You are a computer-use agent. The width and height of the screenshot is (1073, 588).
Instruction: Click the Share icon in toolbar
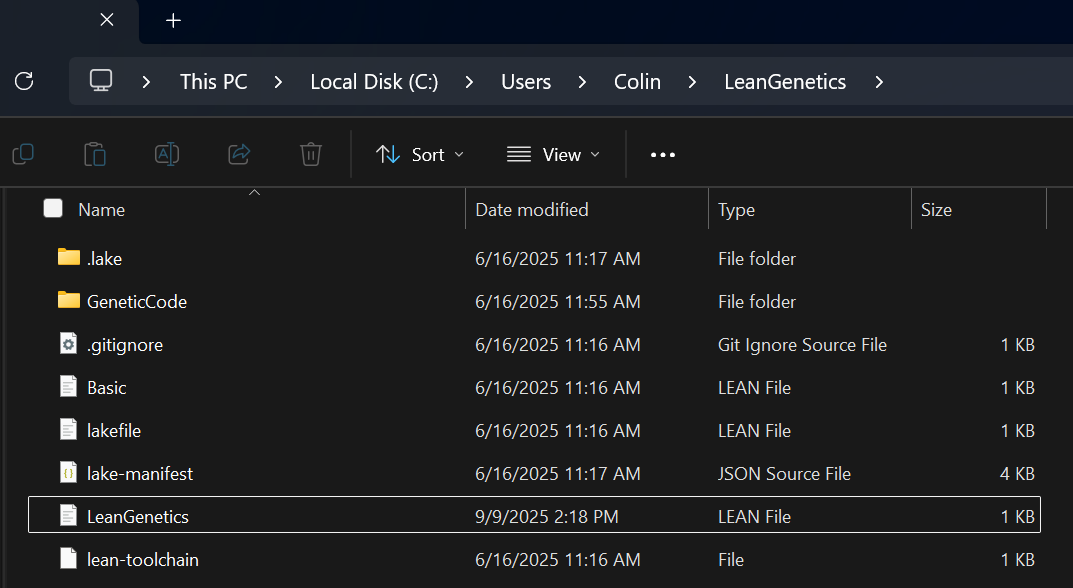(x=239, y=154)
